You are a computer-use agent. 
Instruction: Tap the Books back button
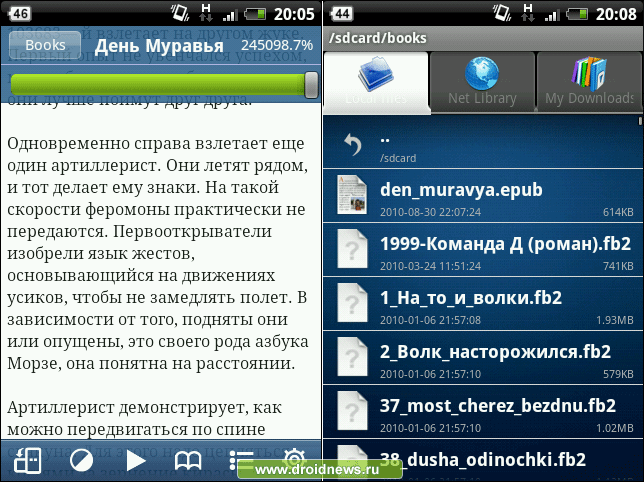click(45, 45)
